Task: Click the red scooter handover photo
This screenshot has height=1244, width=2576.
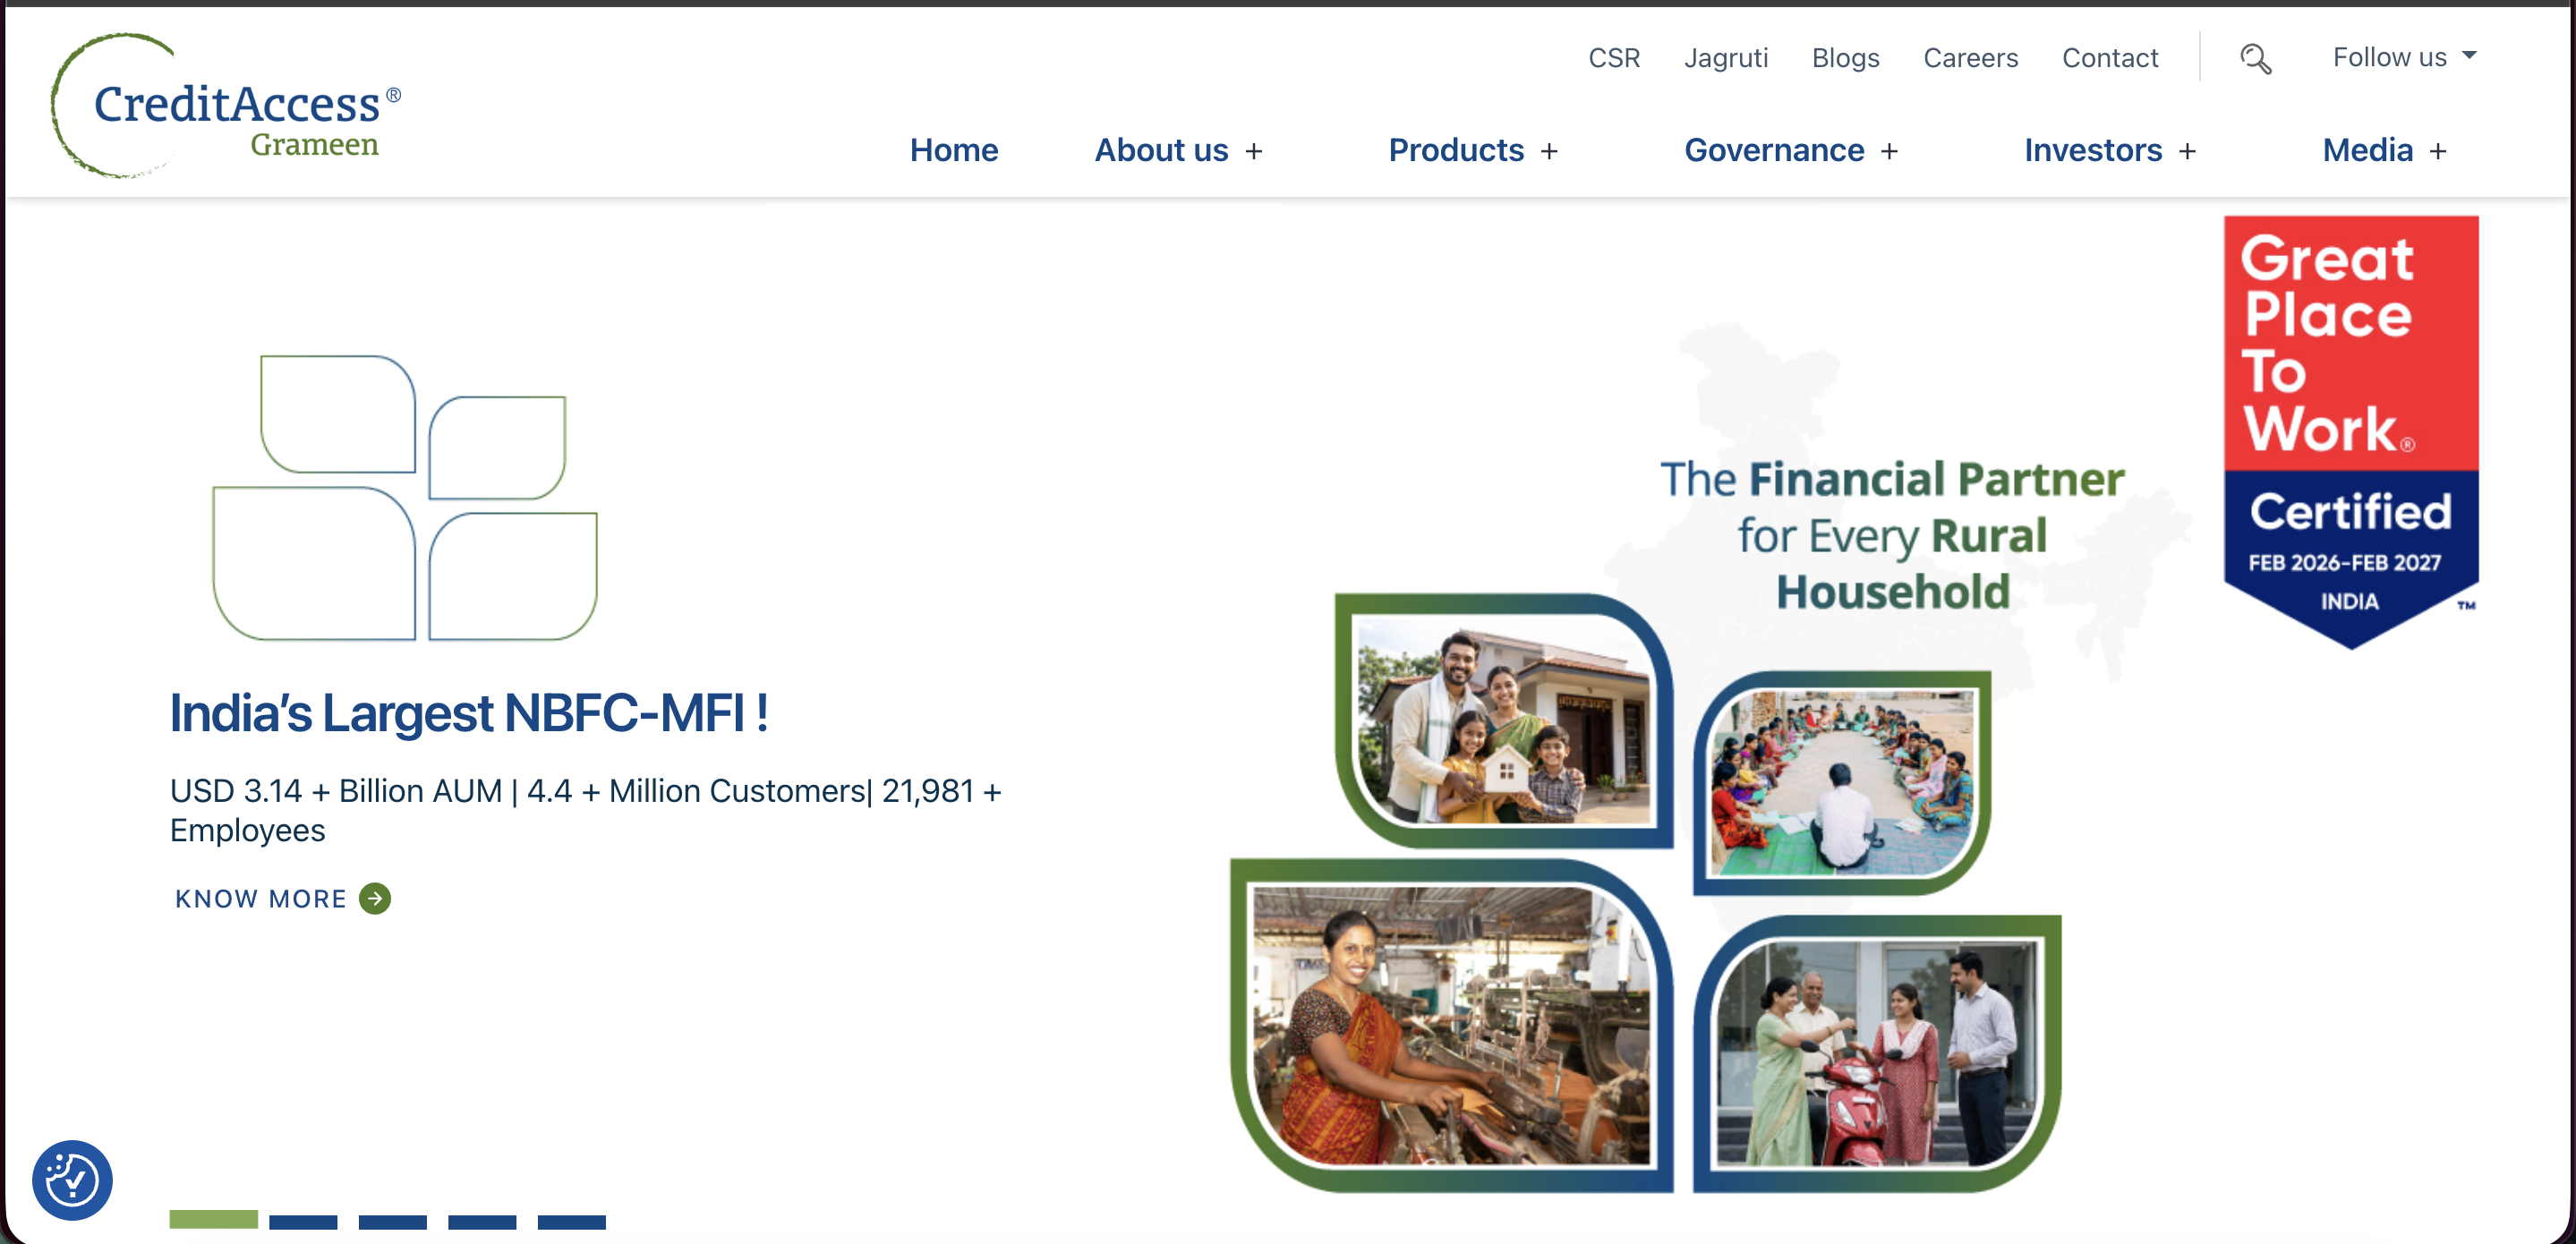Action: tap(1877, 1053)
